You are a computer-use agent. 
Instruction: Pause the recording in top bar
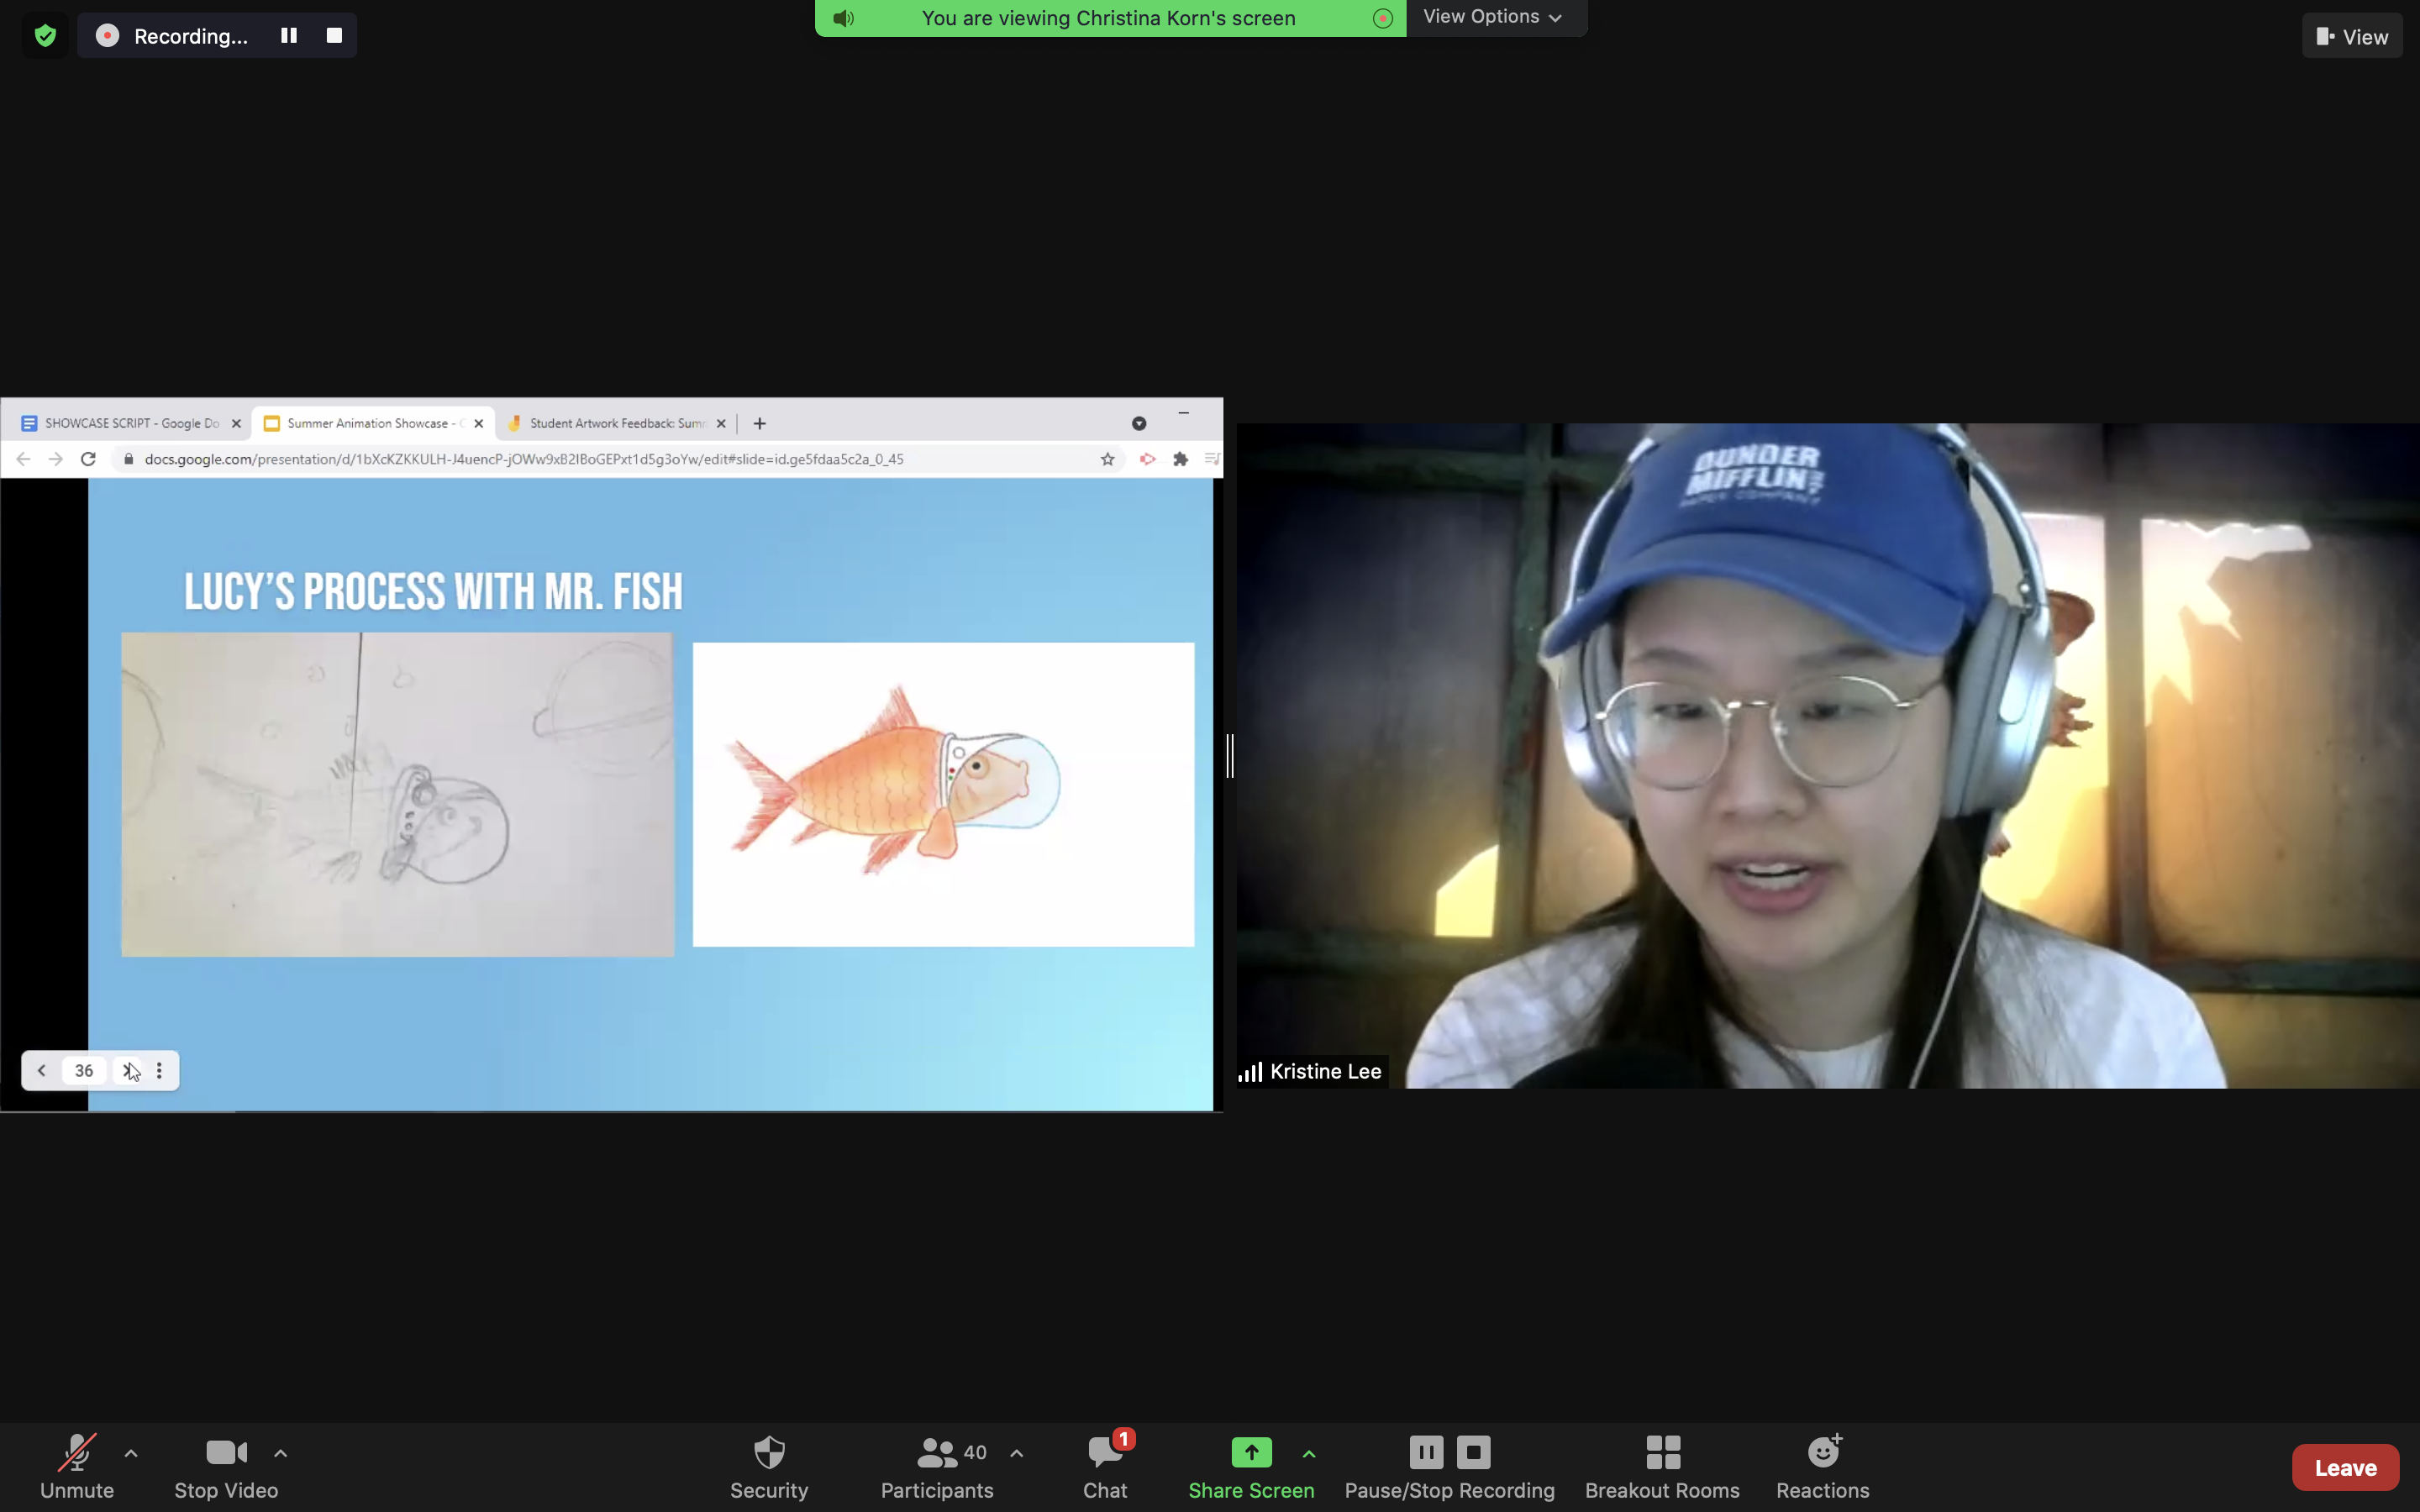coord(289,36)
